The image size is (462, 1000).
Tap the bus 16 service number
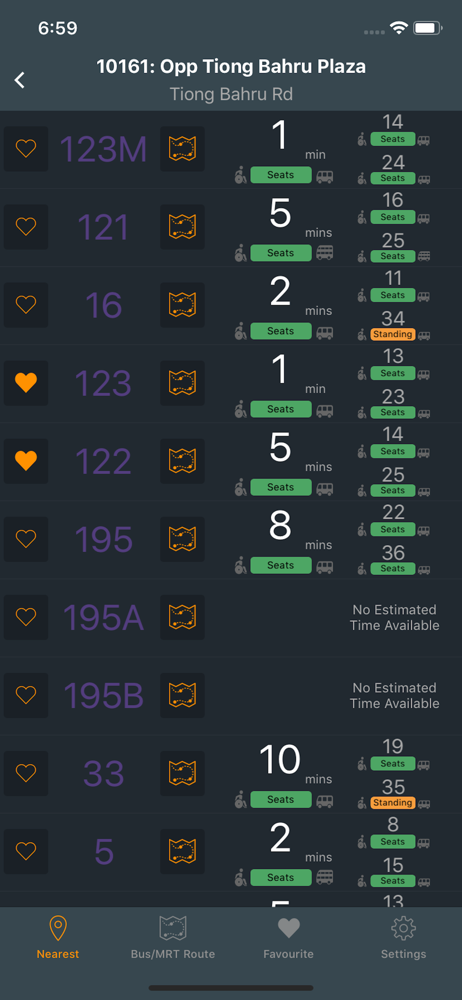(x=103, y=305)
